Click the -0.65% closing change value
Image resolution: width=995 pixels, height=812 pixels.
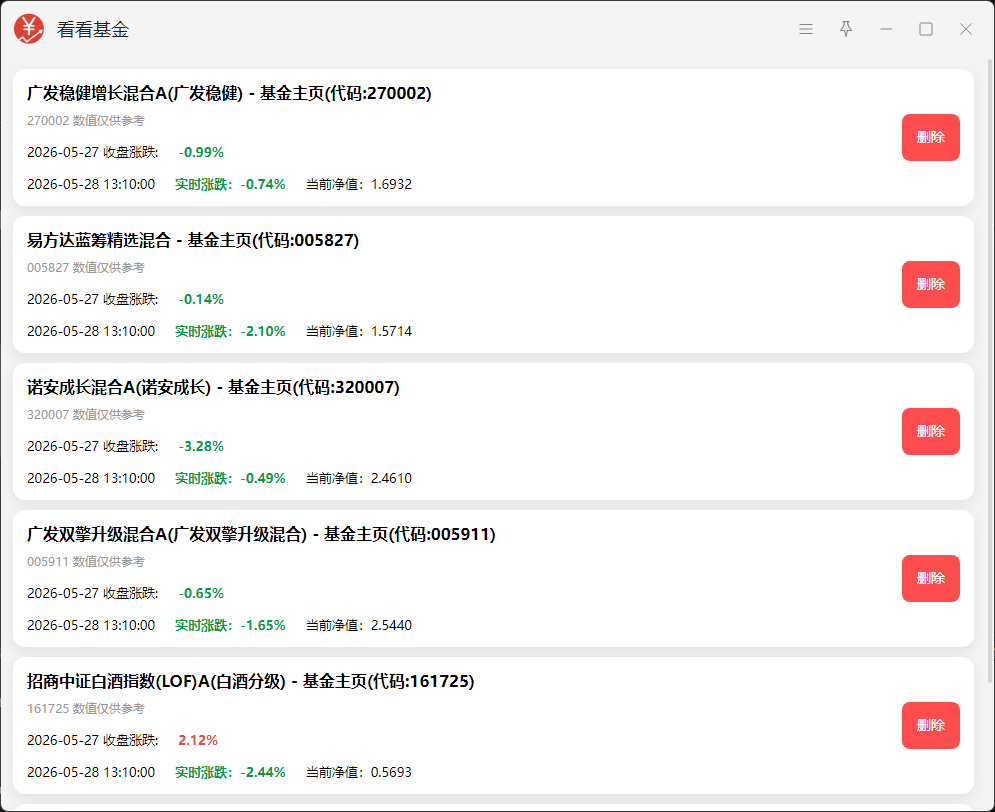click(x=201, y=594)
